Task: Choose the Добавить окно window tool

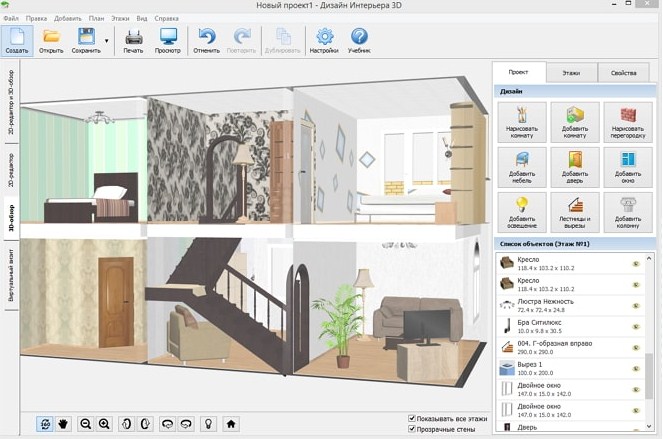Action: (x=628, y=167)
